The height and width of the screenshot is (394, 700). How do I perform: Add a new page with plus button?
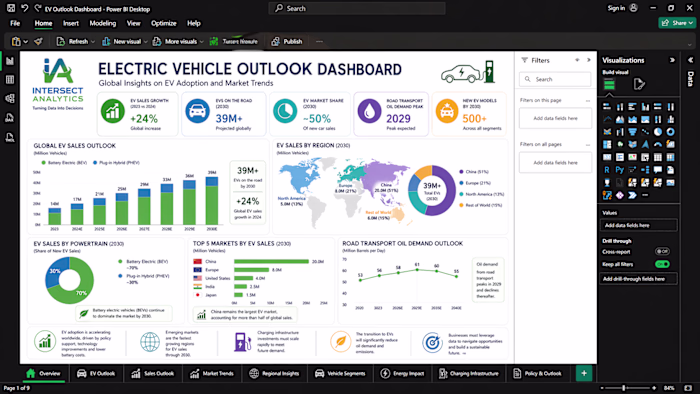(584, 373)
